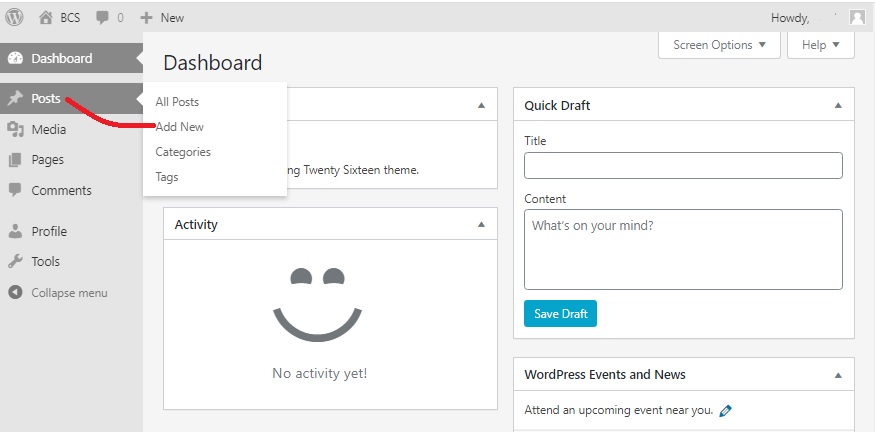Click the Tools wrench icon

pyautogui.click(x=15, y=261)
